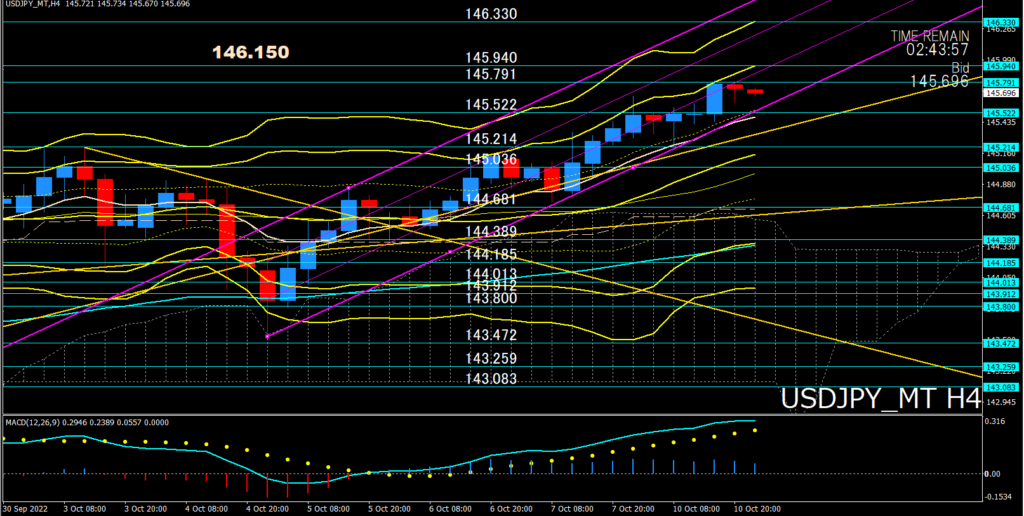Click the cyan 144.681 tag on price axis

pos(1000,208)
